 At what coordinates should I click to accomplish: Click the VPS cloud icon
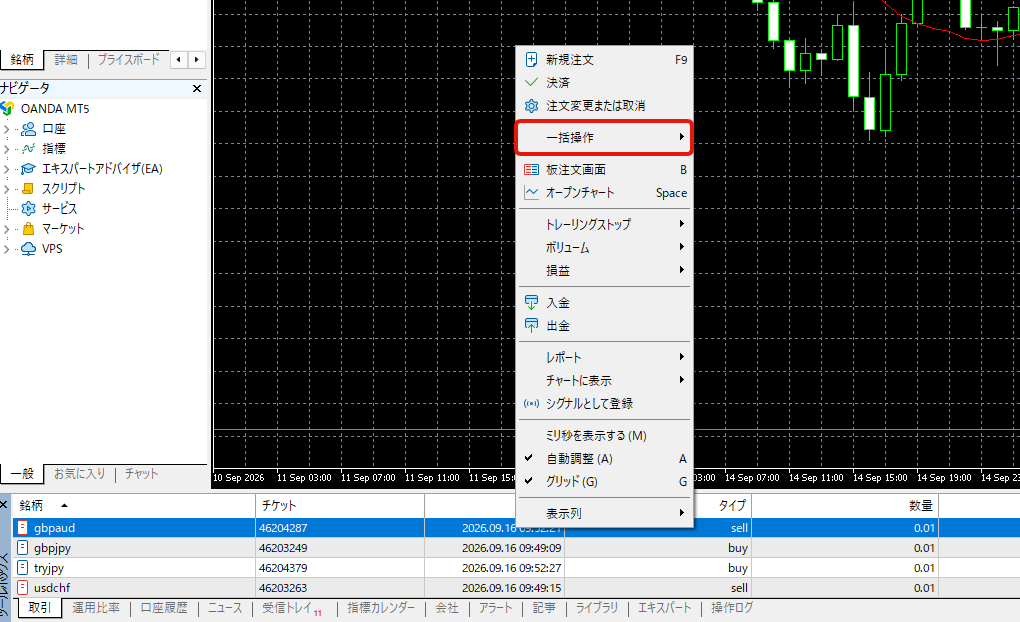[28, 249]
